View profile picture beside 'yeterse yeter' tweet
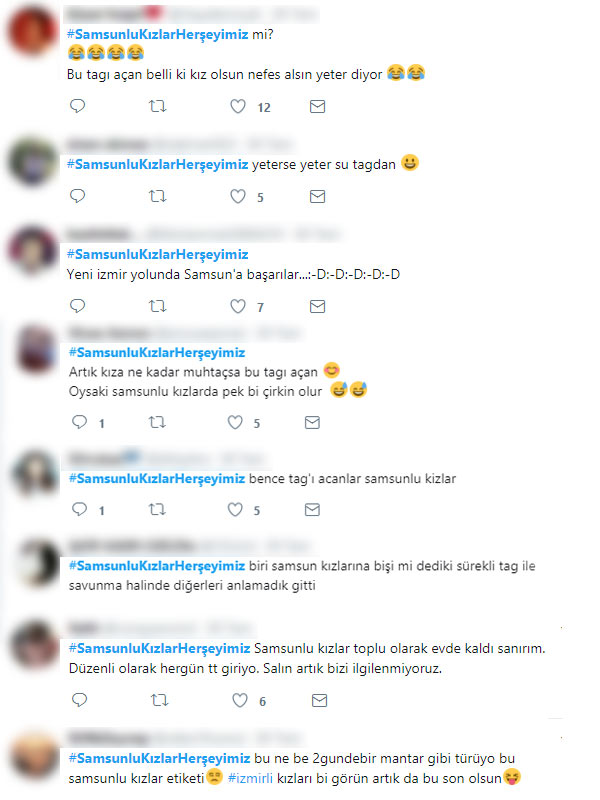This screenshot has width=600, height=800. 33,162
